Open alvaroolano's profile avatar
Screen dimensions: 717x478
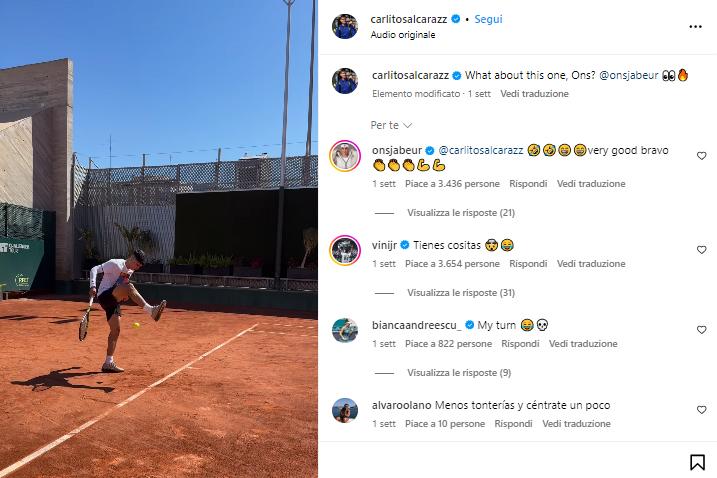point(345,410)
